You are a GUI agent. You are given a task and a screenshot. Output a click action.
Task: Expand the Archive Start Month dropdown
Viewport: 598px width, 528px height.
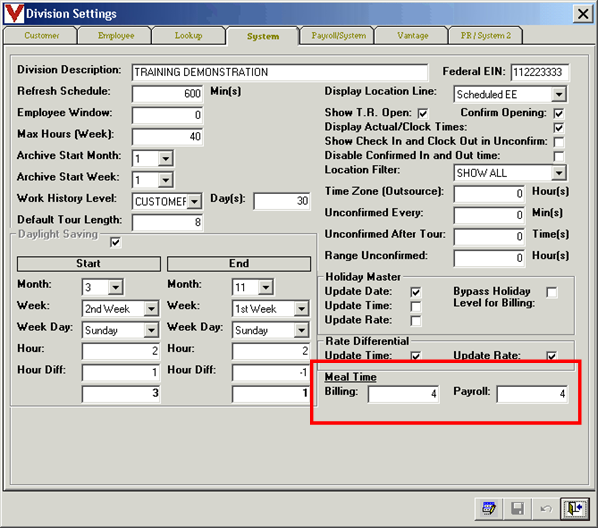(166, 158)
